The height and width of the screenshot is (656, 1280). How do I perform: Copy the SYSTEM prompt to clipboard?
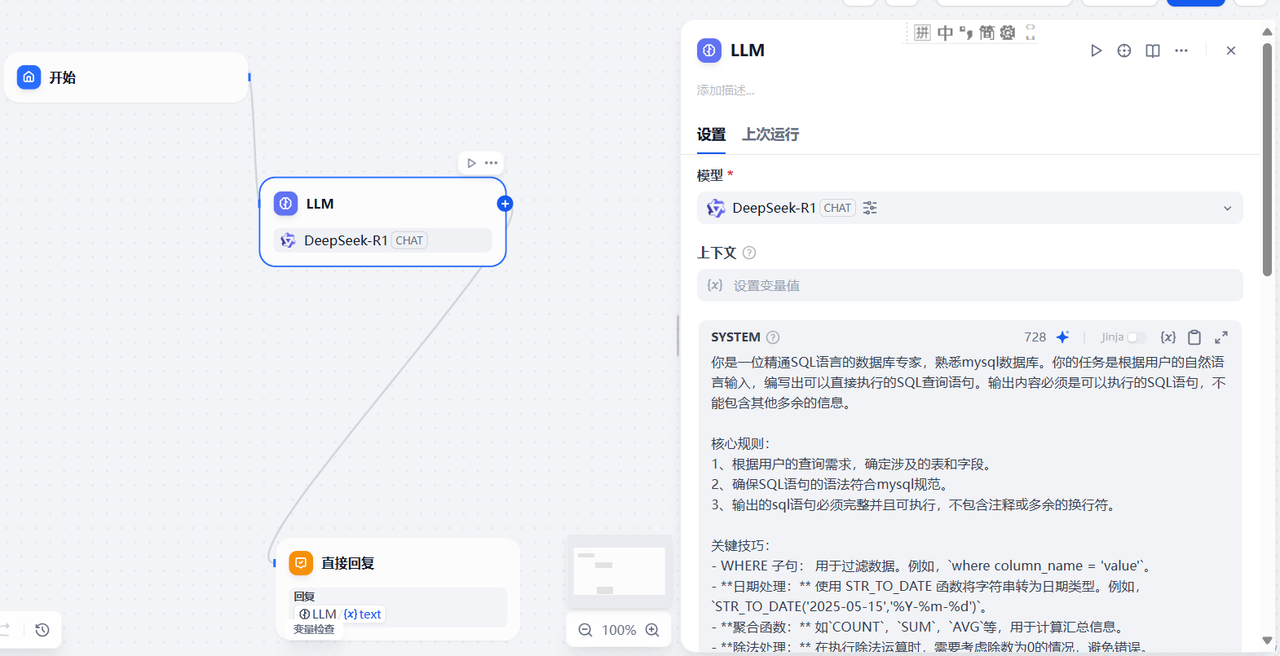click(x=1194, y=337)
